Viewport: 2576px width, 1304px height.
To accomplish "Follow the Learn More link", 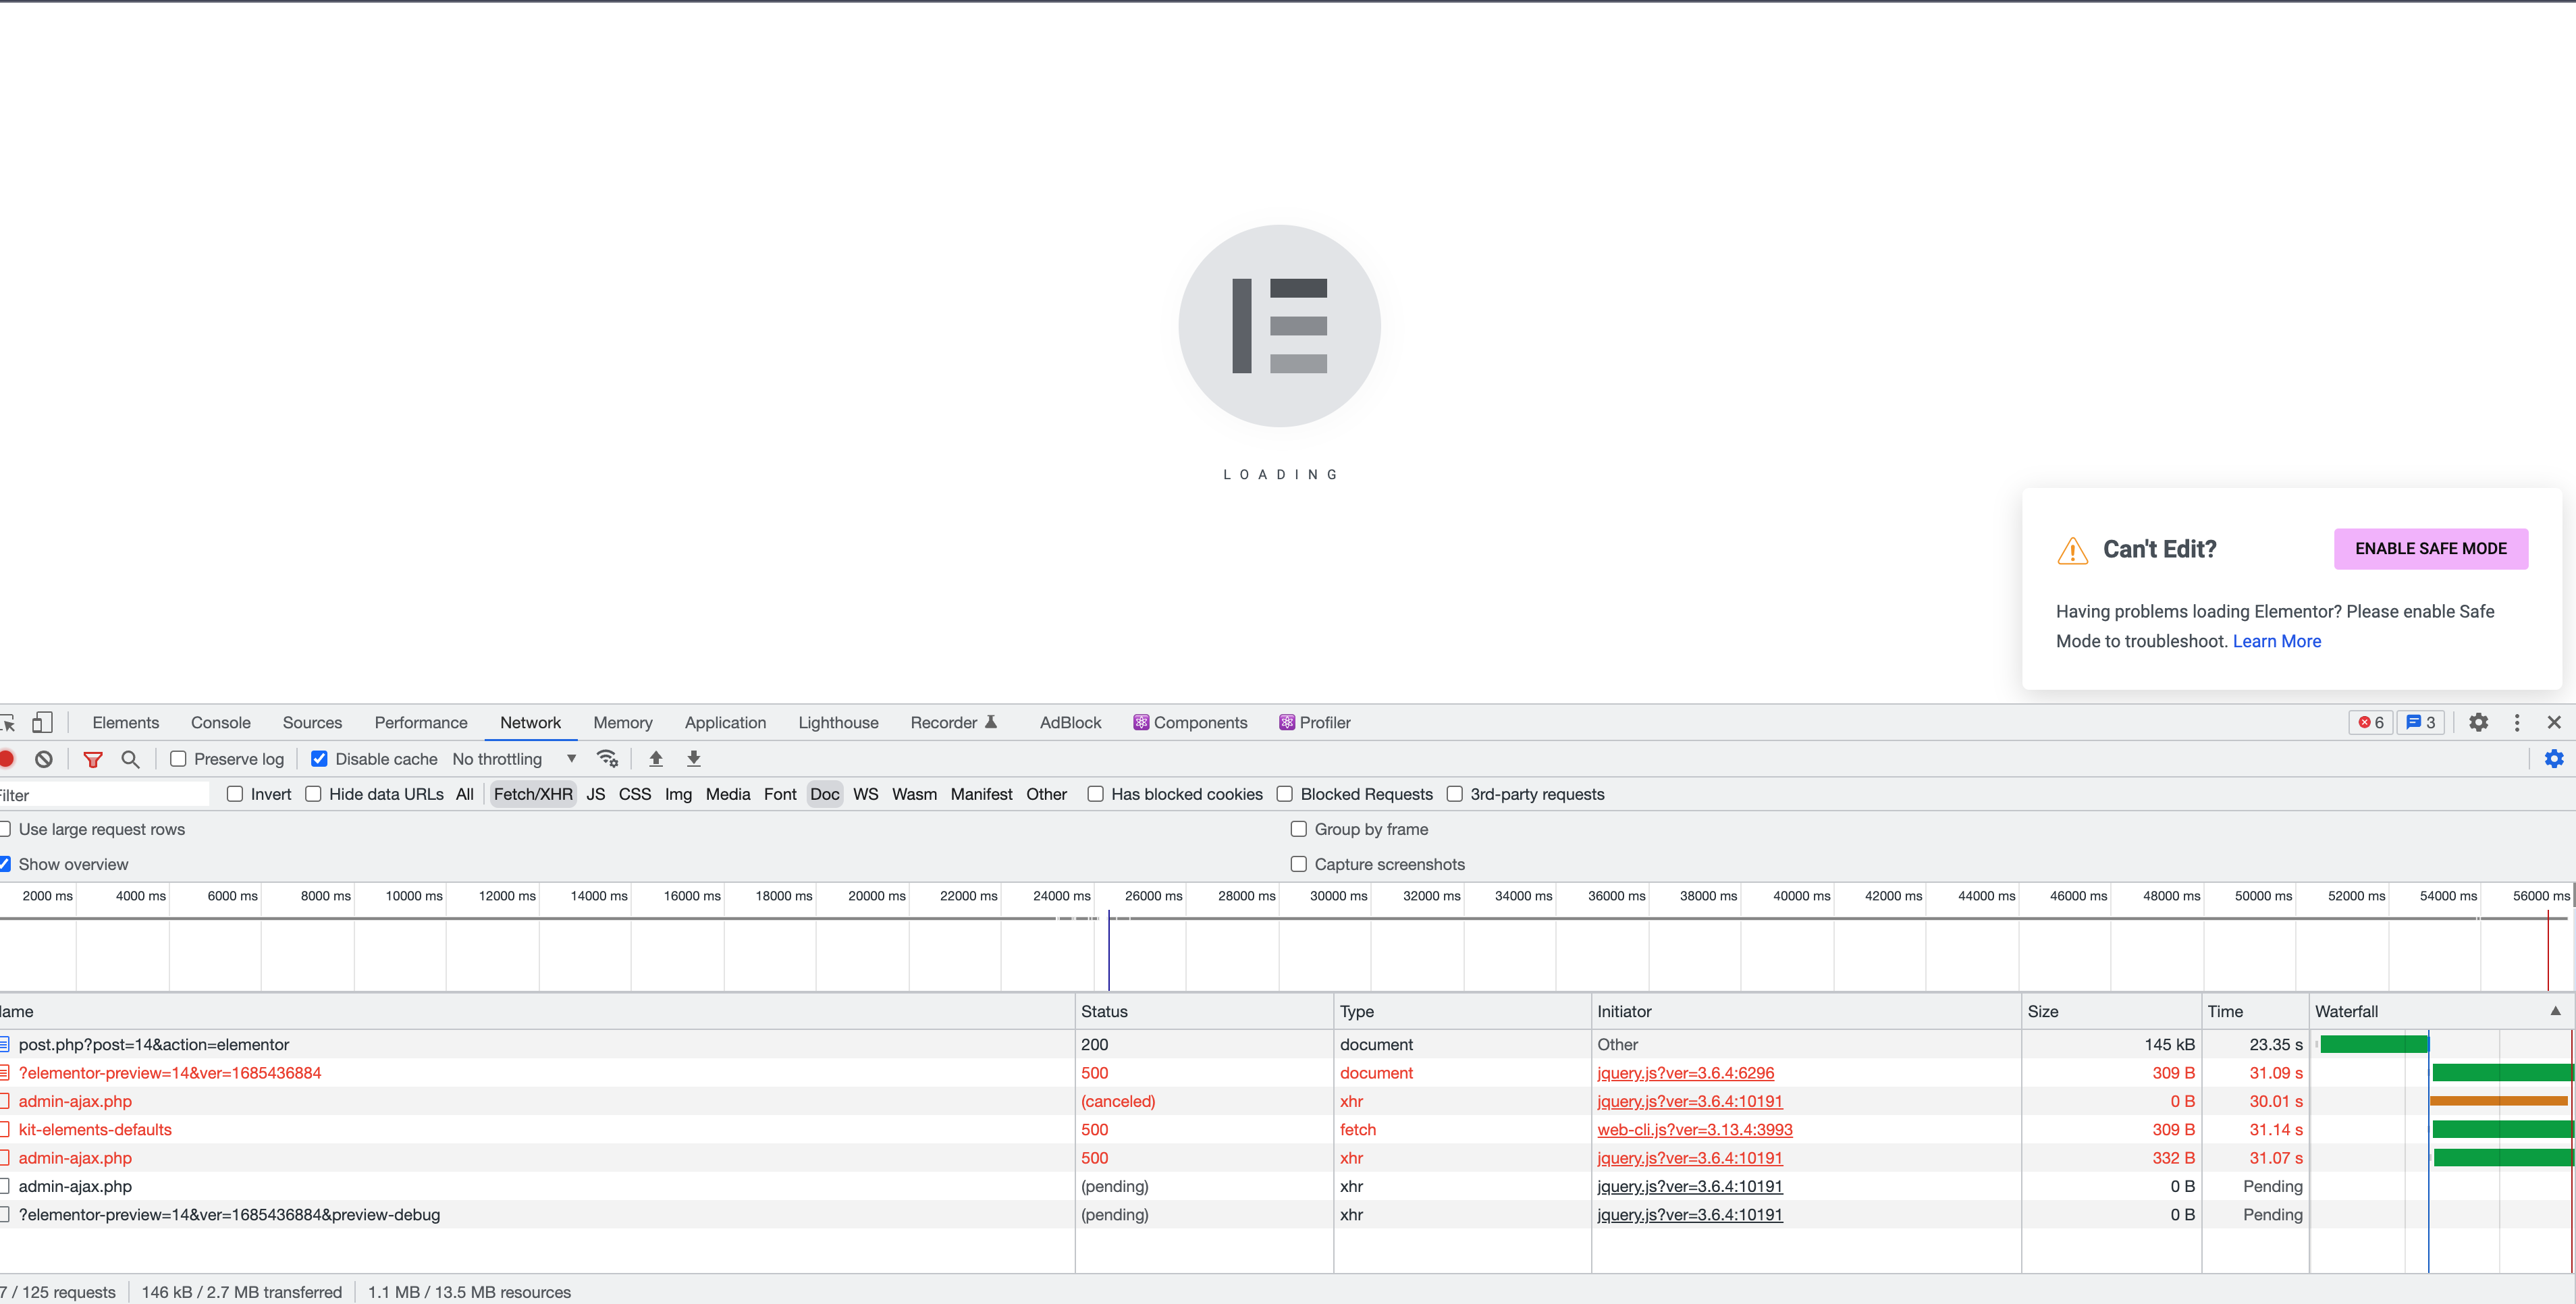I will tap(2276, 641).
